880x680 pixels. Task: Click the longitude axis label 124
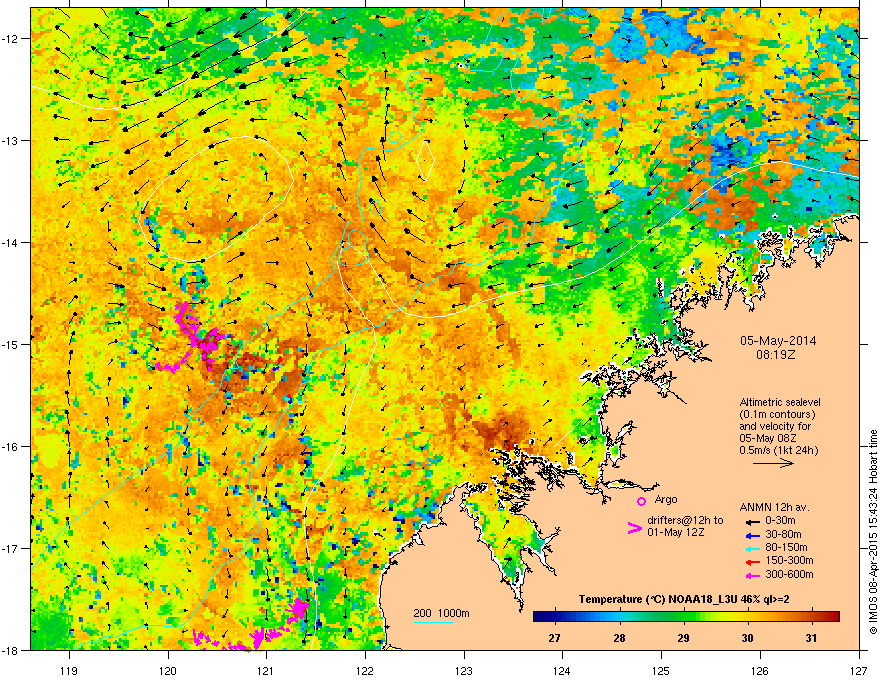562,670
